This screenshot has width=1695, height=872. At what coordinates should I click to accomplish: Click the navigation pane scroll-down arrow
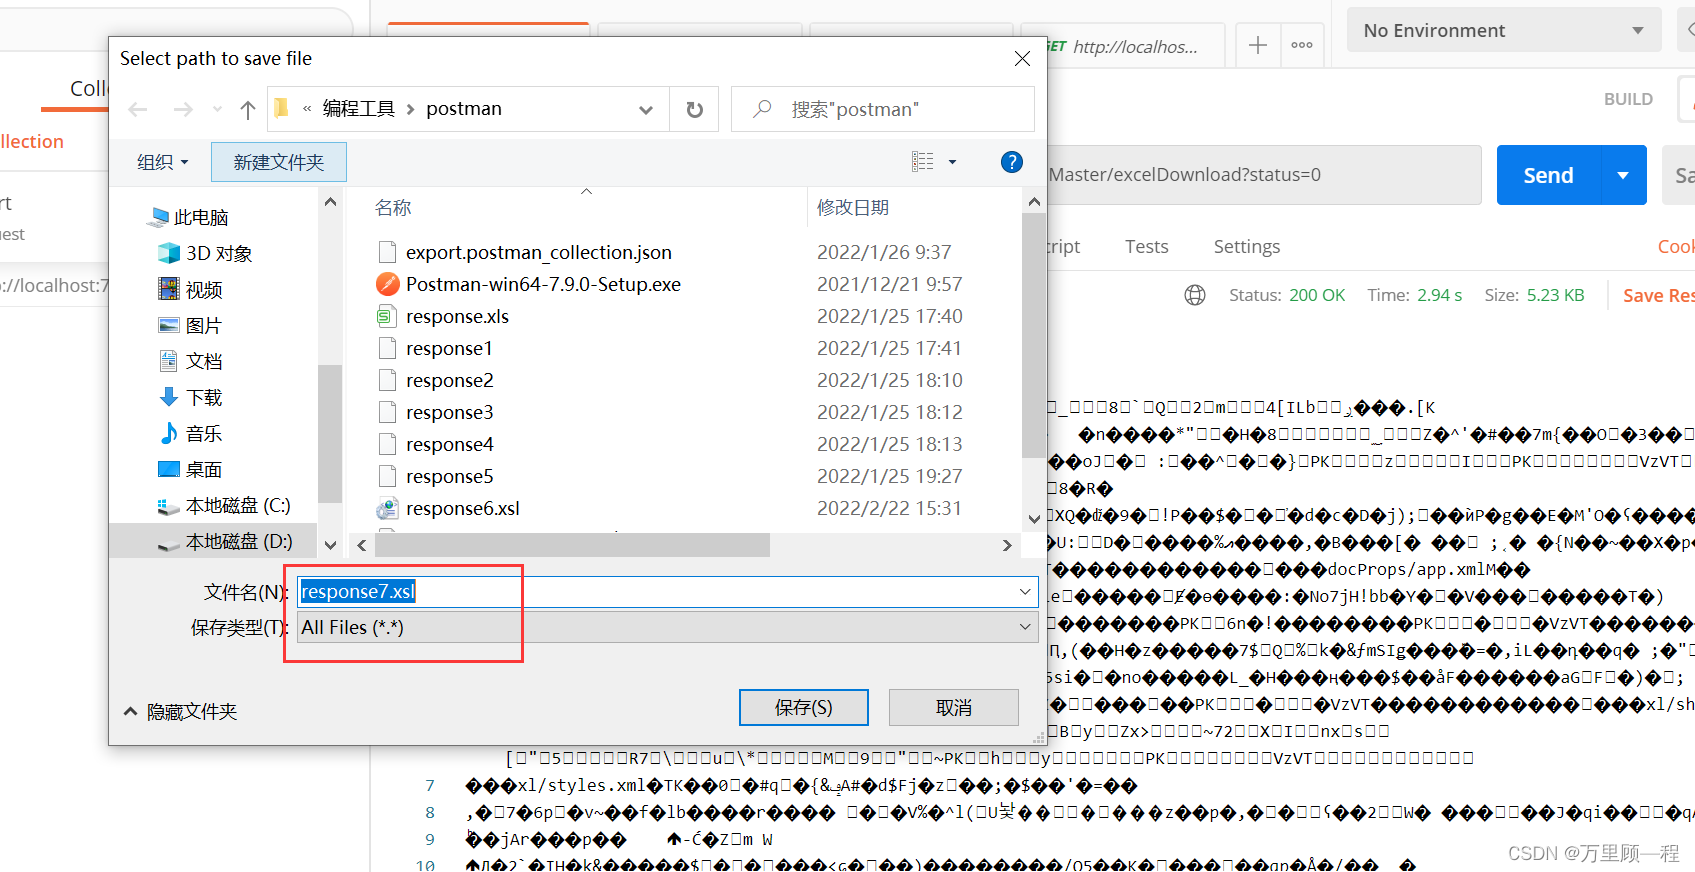point(330,545)
